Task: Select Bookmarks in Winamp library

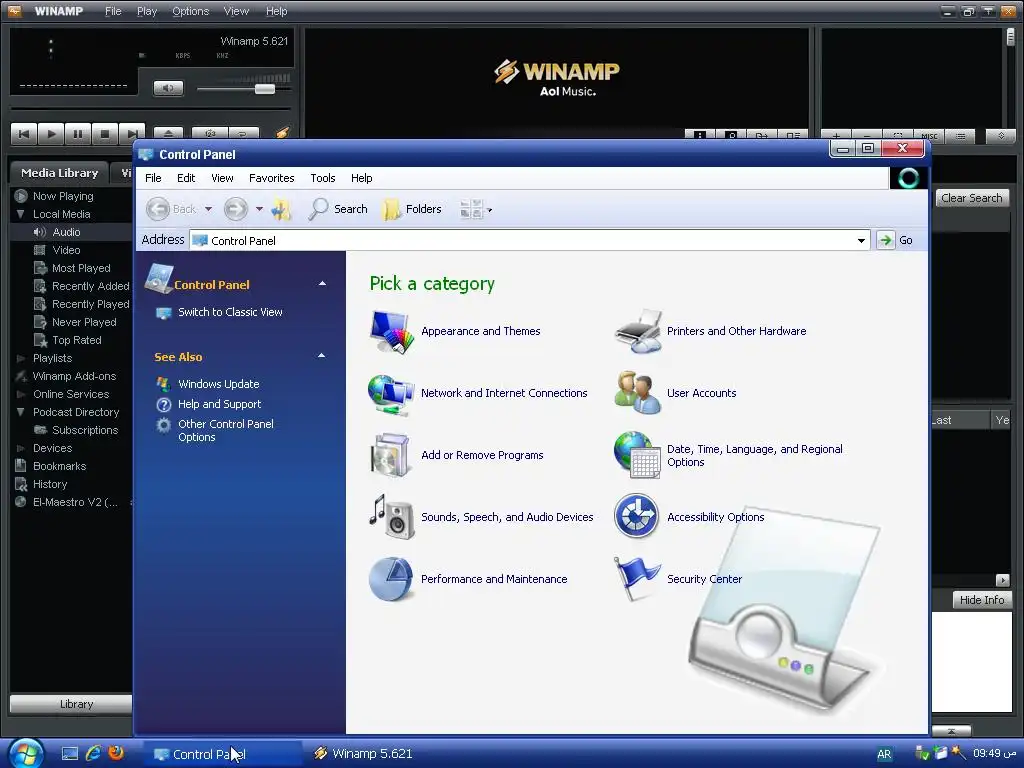Action: (59, 466)
